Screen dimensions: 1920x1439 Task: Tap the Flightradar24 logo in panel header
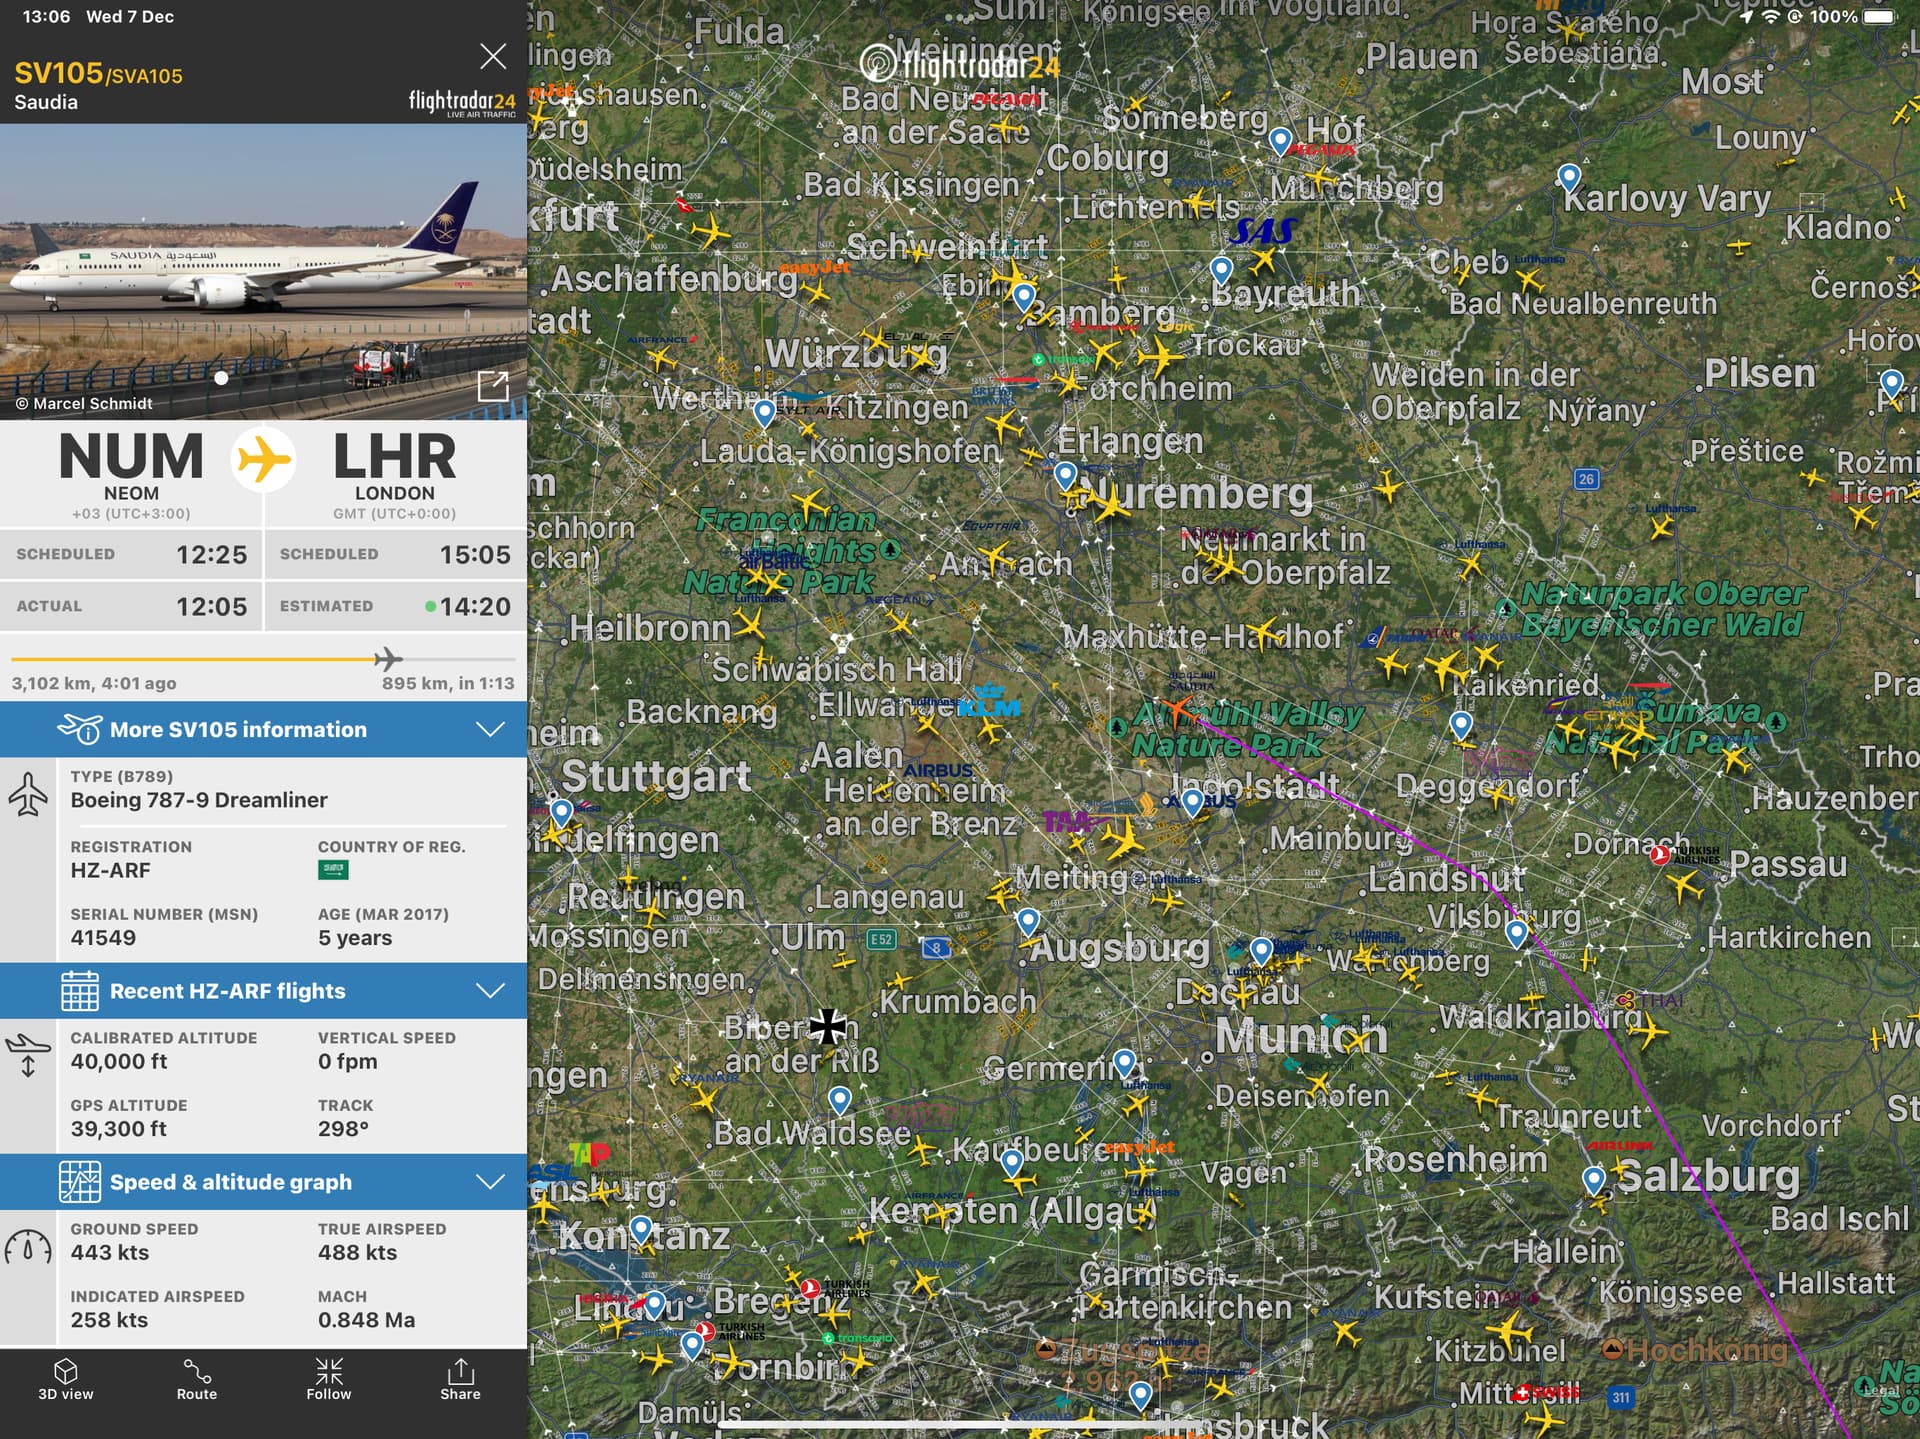[x=462, y=103]
